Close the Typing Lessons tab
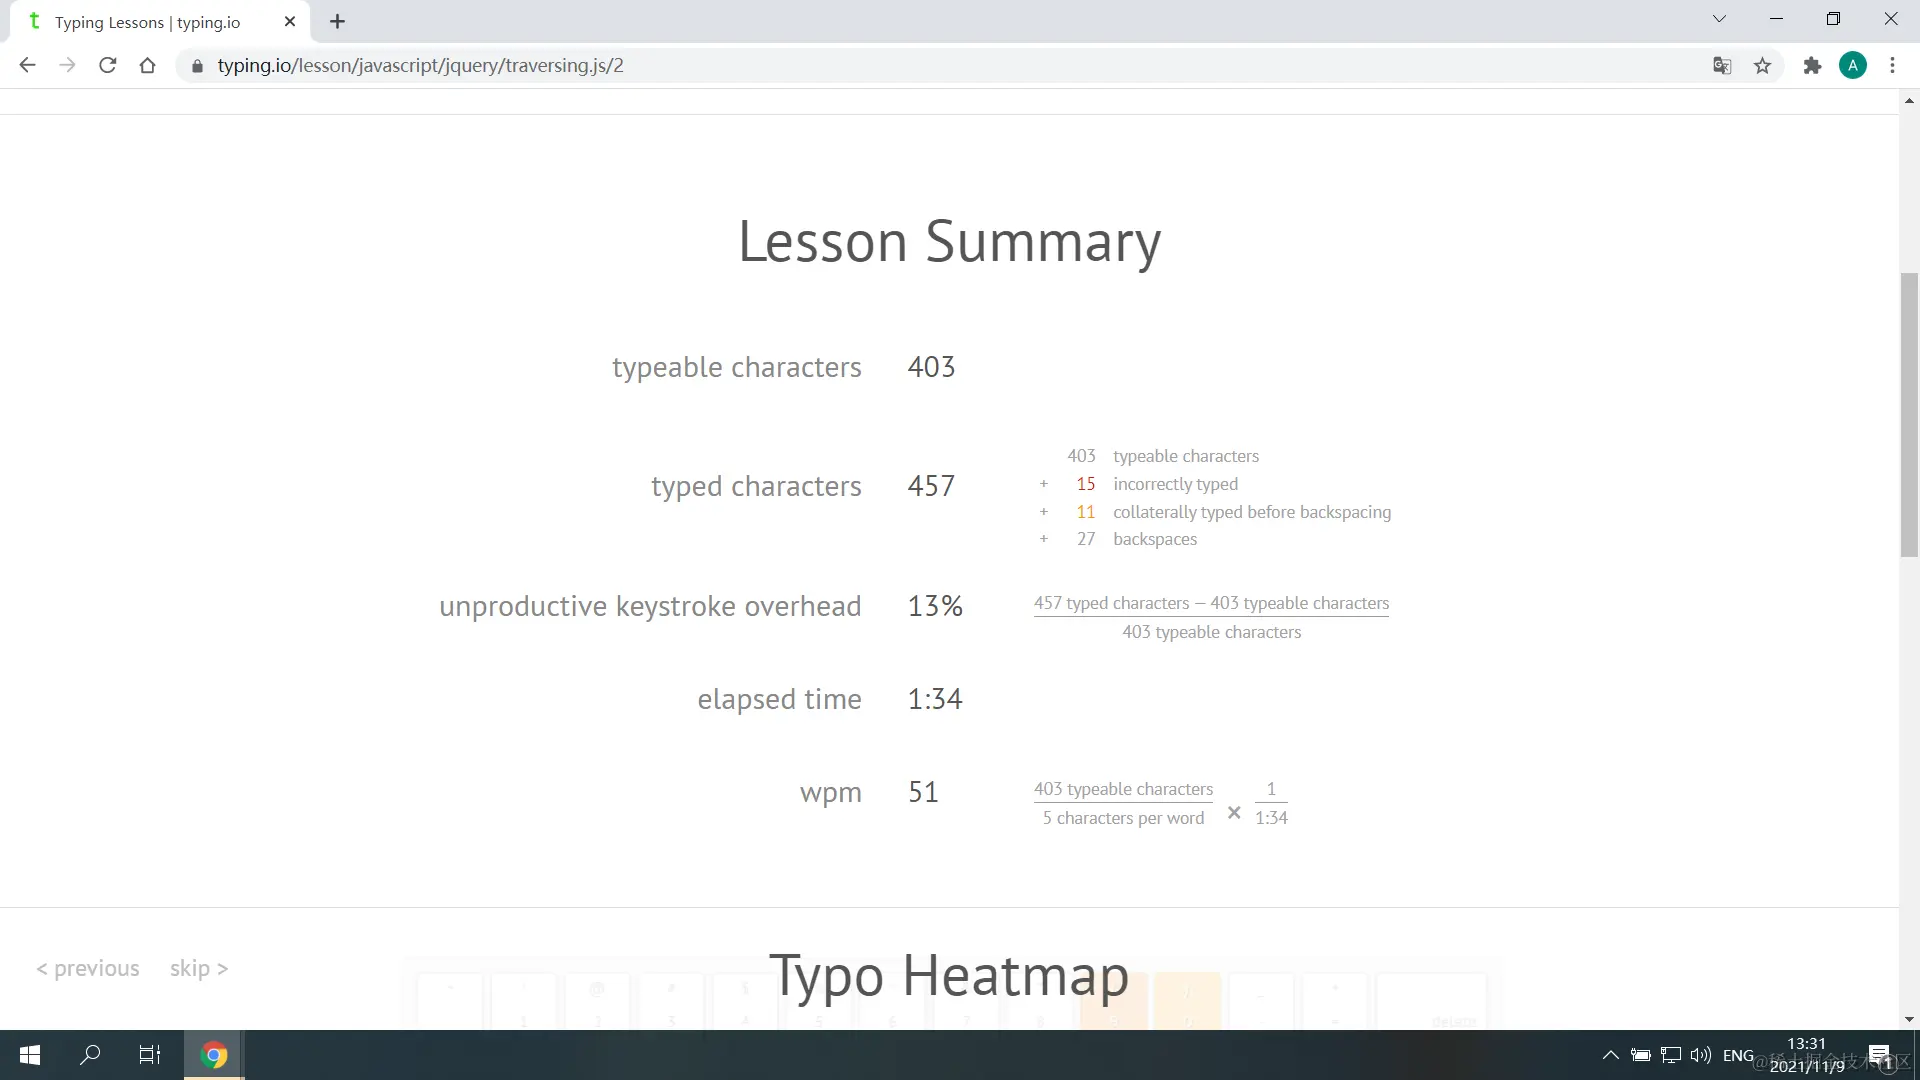This screenshot has height=1080, width=1920. (290, 21)
